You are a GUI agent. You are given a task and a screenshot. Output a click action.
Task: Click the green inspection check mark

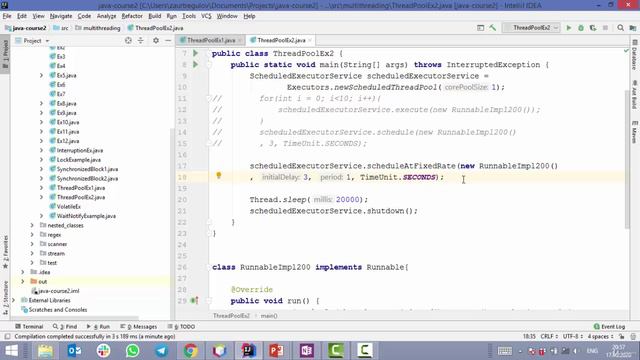point(626,51)
